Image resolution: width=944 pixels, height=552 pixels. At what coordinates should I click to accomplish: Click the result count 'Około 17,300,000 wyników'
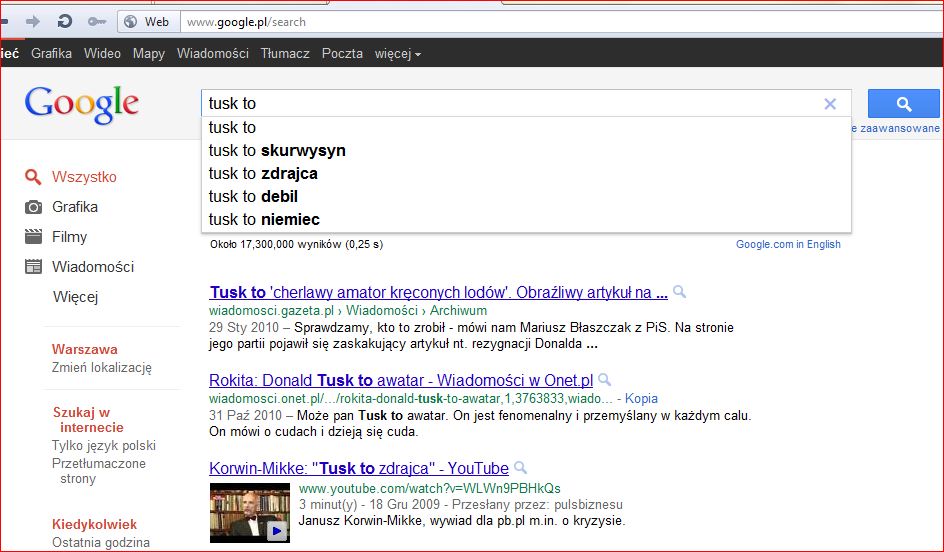point(296,244)
